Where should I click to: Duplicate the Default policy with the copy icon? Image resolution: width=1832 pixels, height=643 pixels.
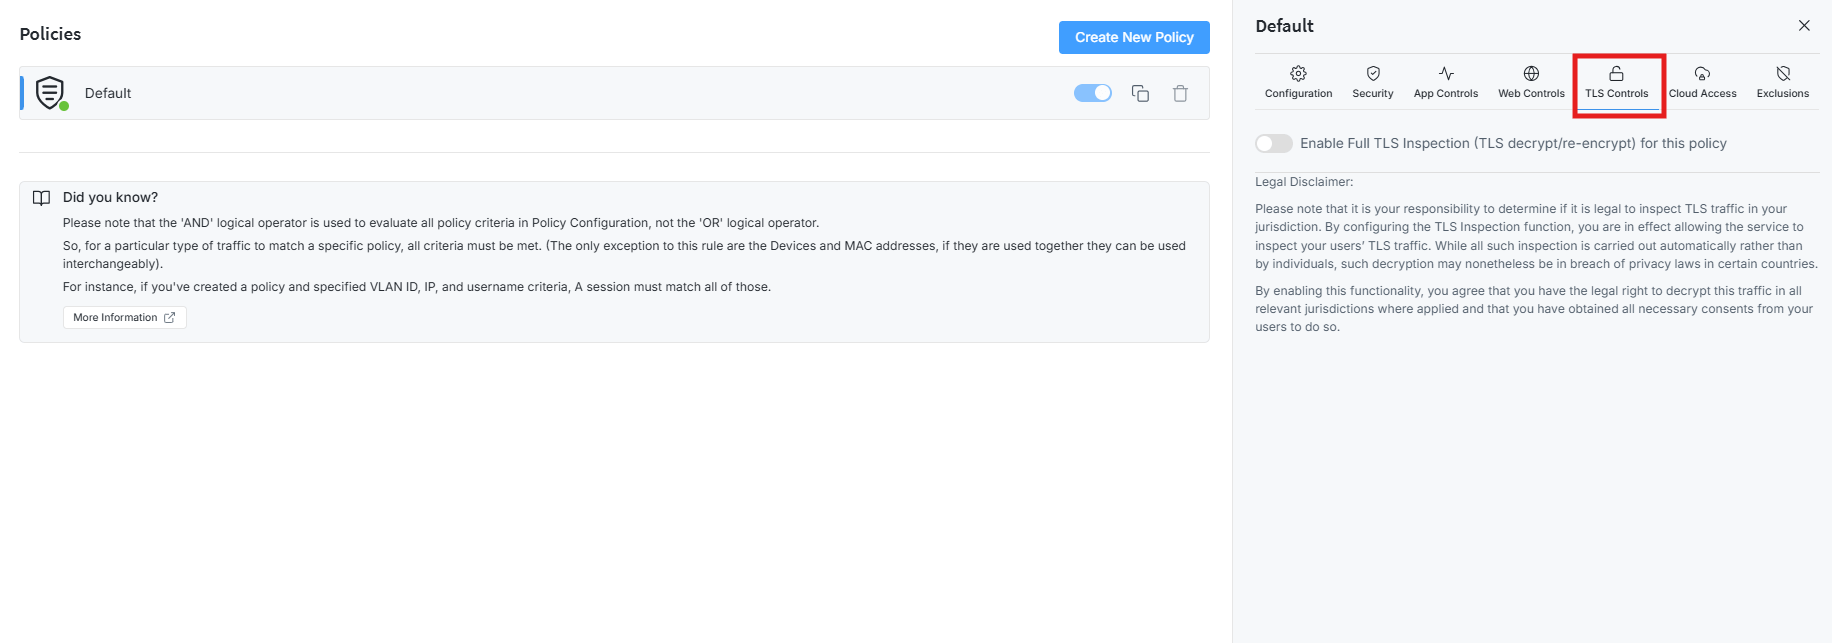[1140, 93]
